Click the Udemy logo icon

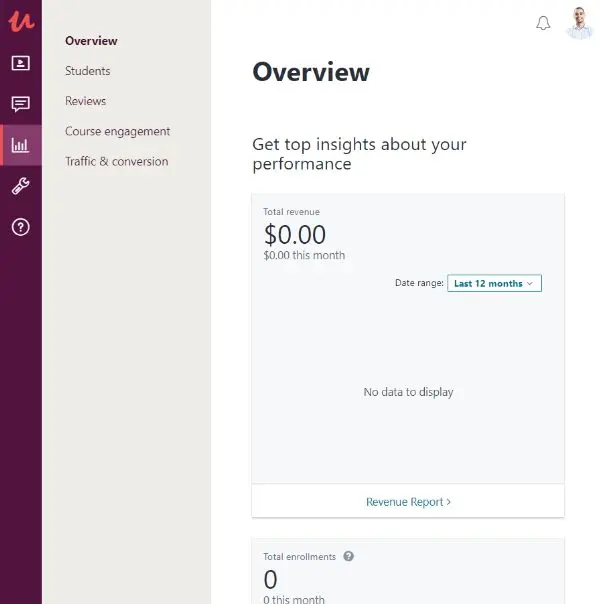pos(20,22)
